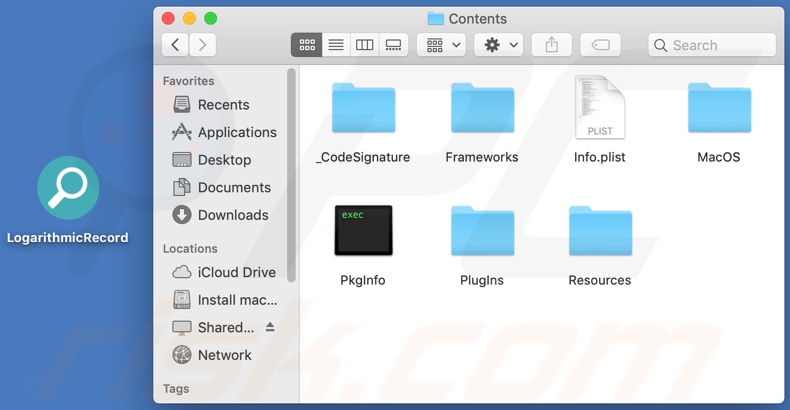Image resolution: width=790 pixels, height=410 pixels.
Task: Click the PkgInfo name label
Action: click(363, 280)
